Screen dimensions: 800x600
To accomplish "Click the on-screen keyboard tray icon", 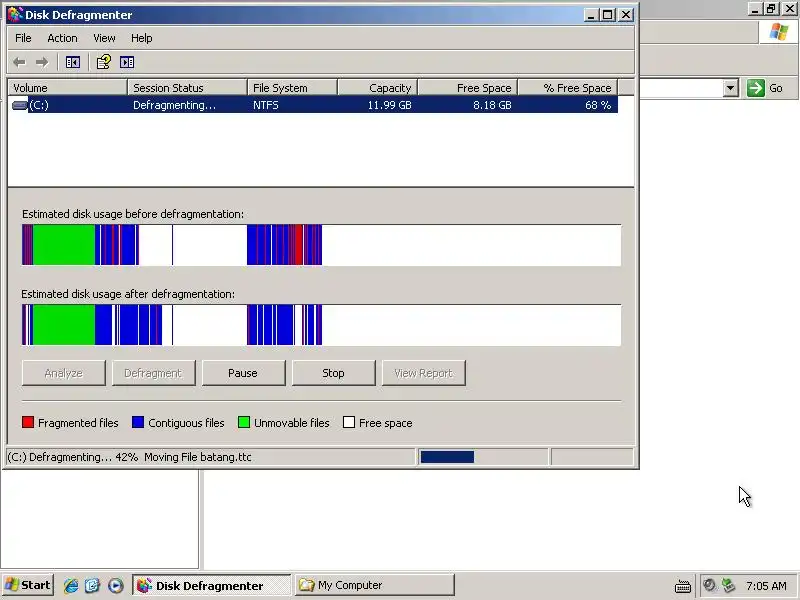I will [683, 586].
